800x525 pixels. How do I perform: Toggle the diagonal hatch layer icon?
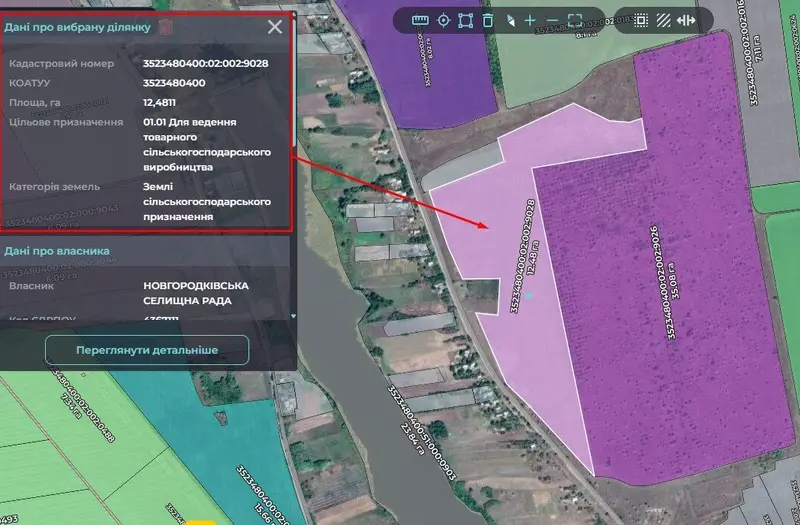663,20
